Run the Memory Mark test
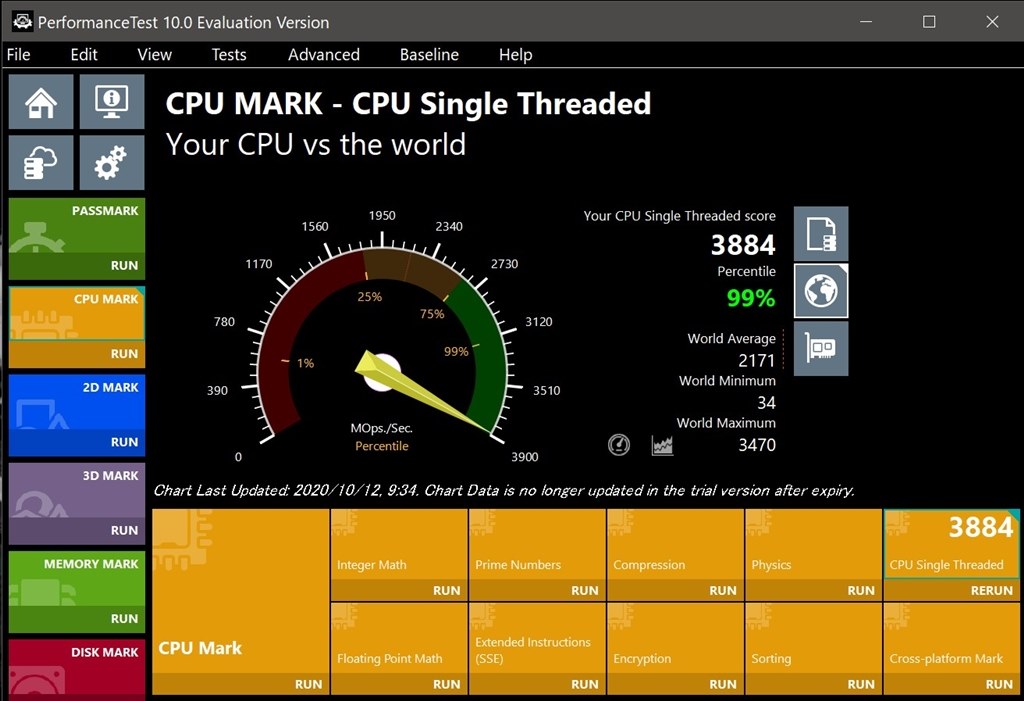1024x701 pixels. 77,619
